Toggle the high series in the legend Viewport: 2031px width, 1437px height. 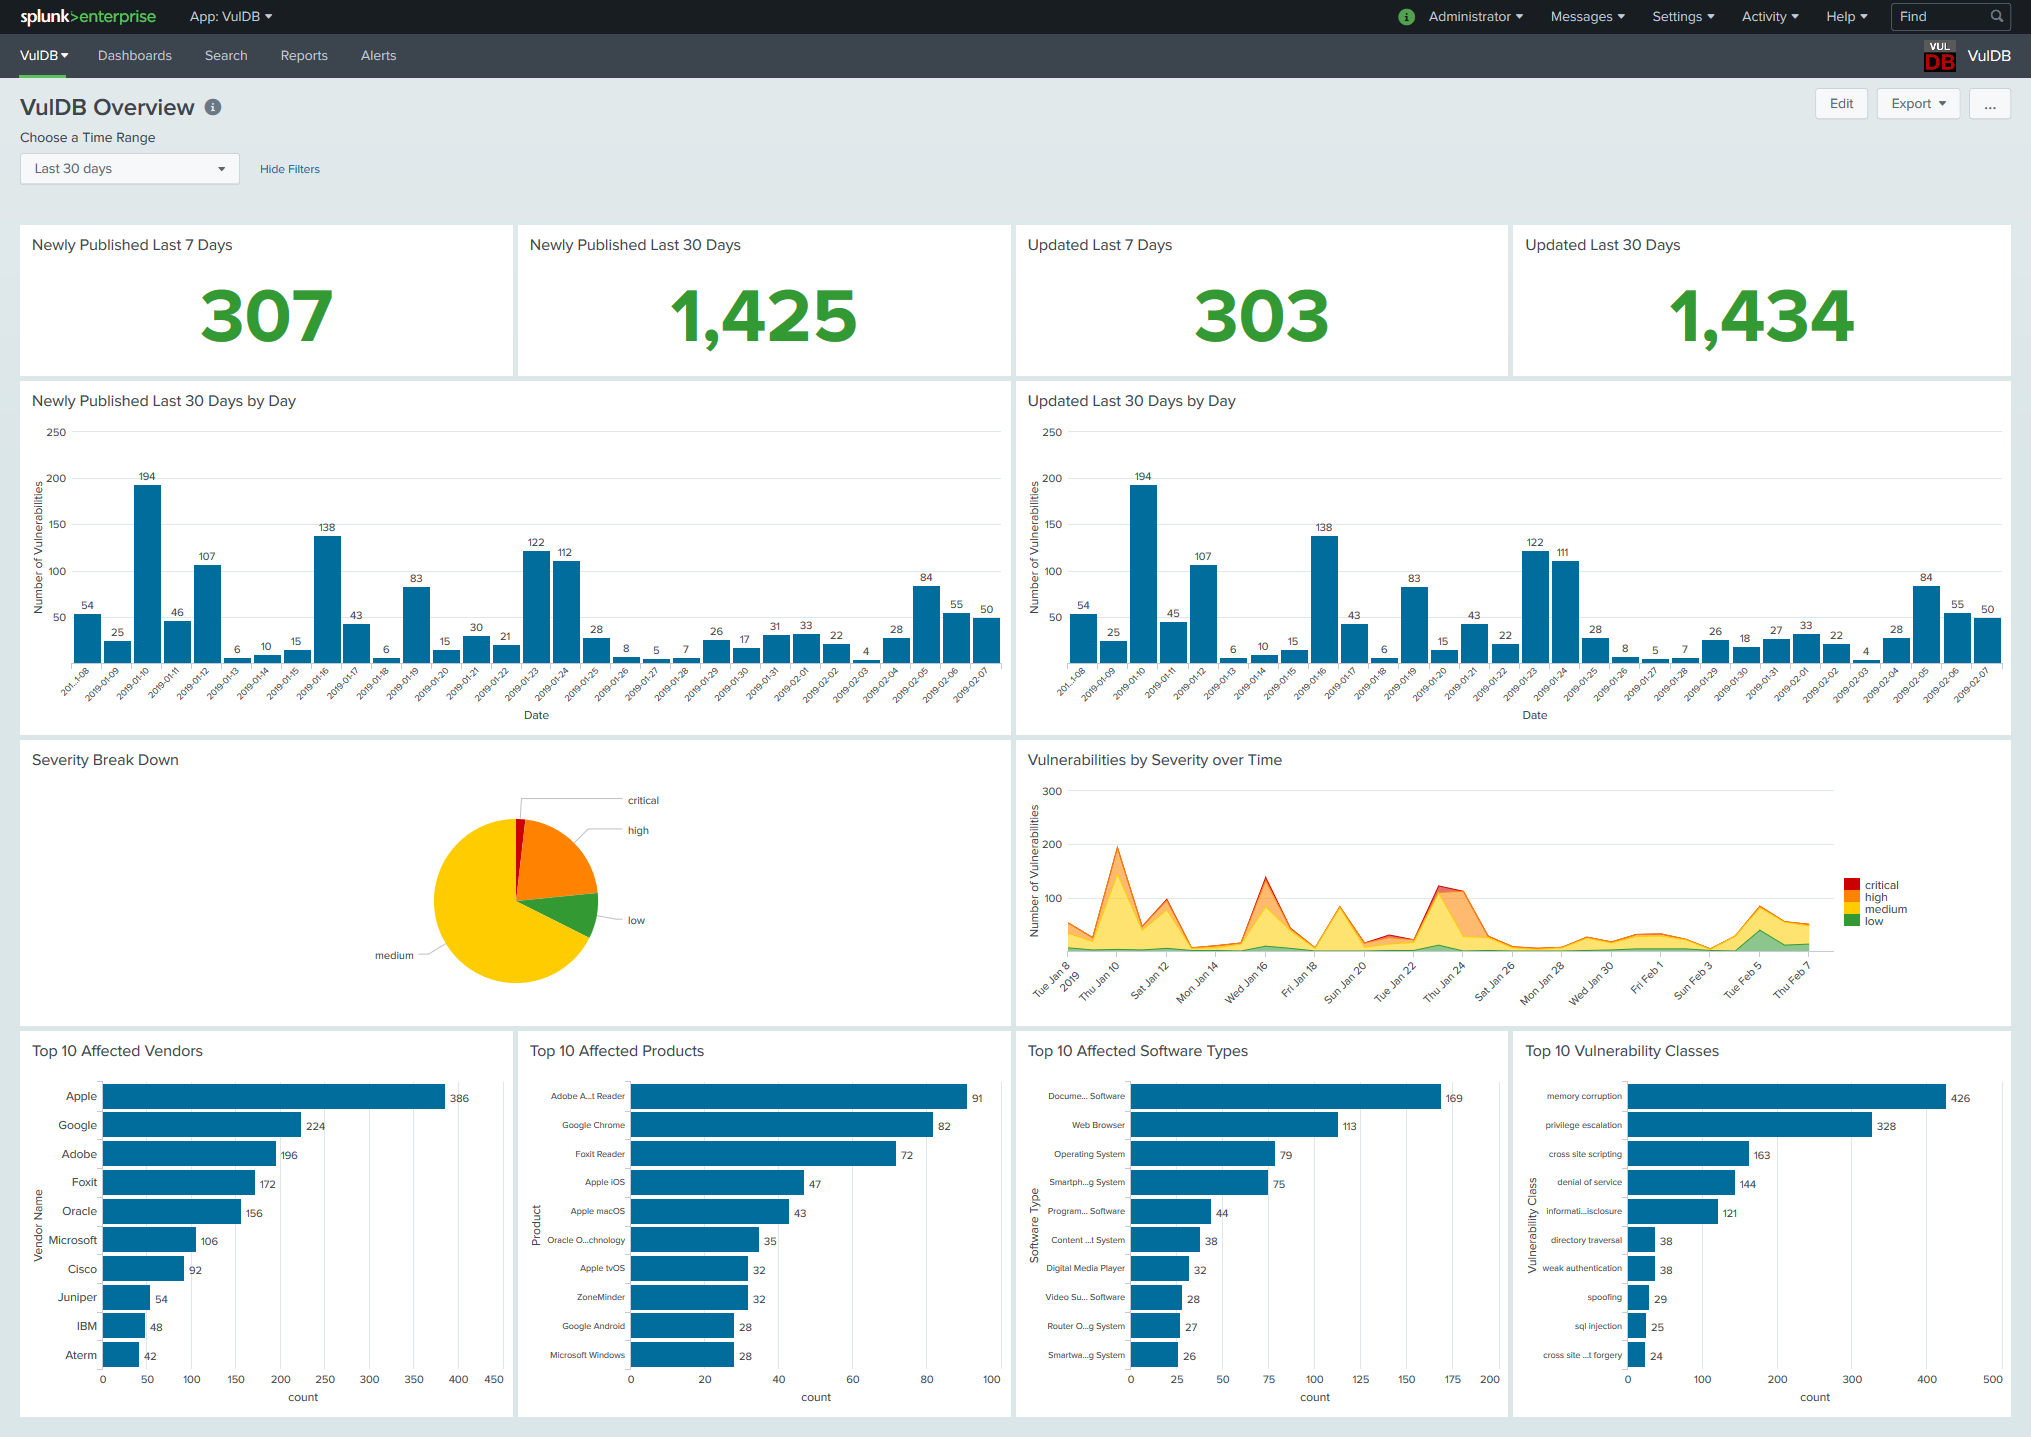[x=1866, y=897]
